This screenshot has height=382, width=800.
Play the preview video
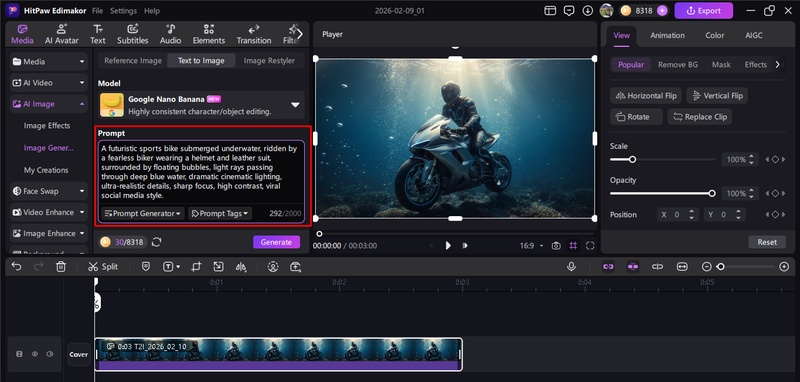pos(447,246)
